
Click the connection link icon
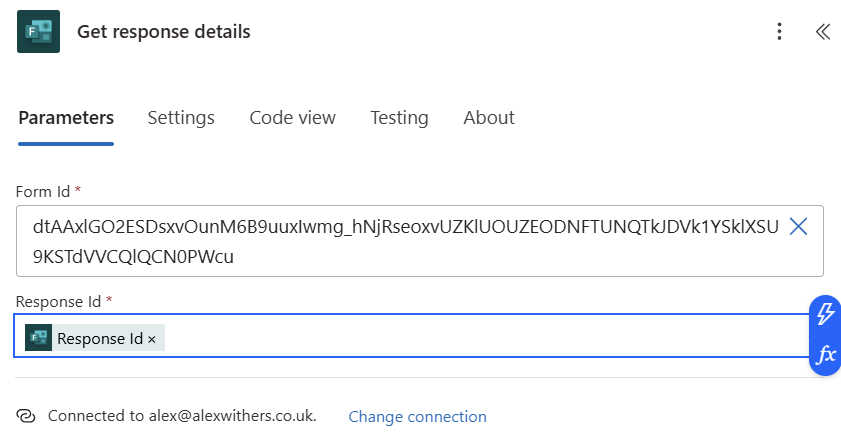(x=27, y=416)
